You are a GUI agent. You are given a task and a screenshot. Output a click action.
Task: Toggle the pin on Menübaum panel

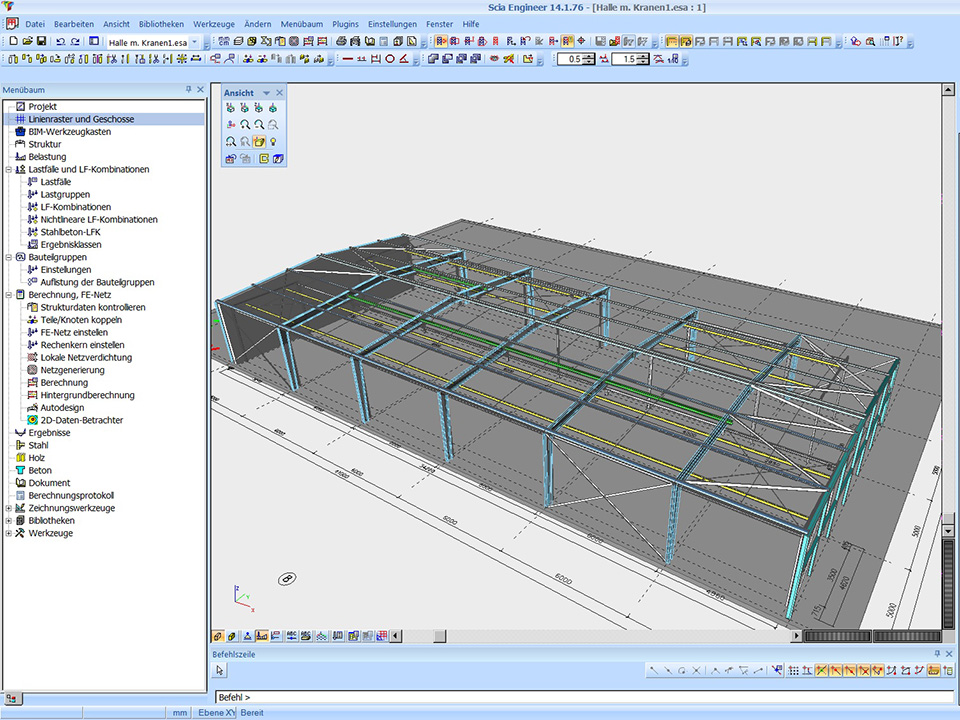click(x=188, y=90)
